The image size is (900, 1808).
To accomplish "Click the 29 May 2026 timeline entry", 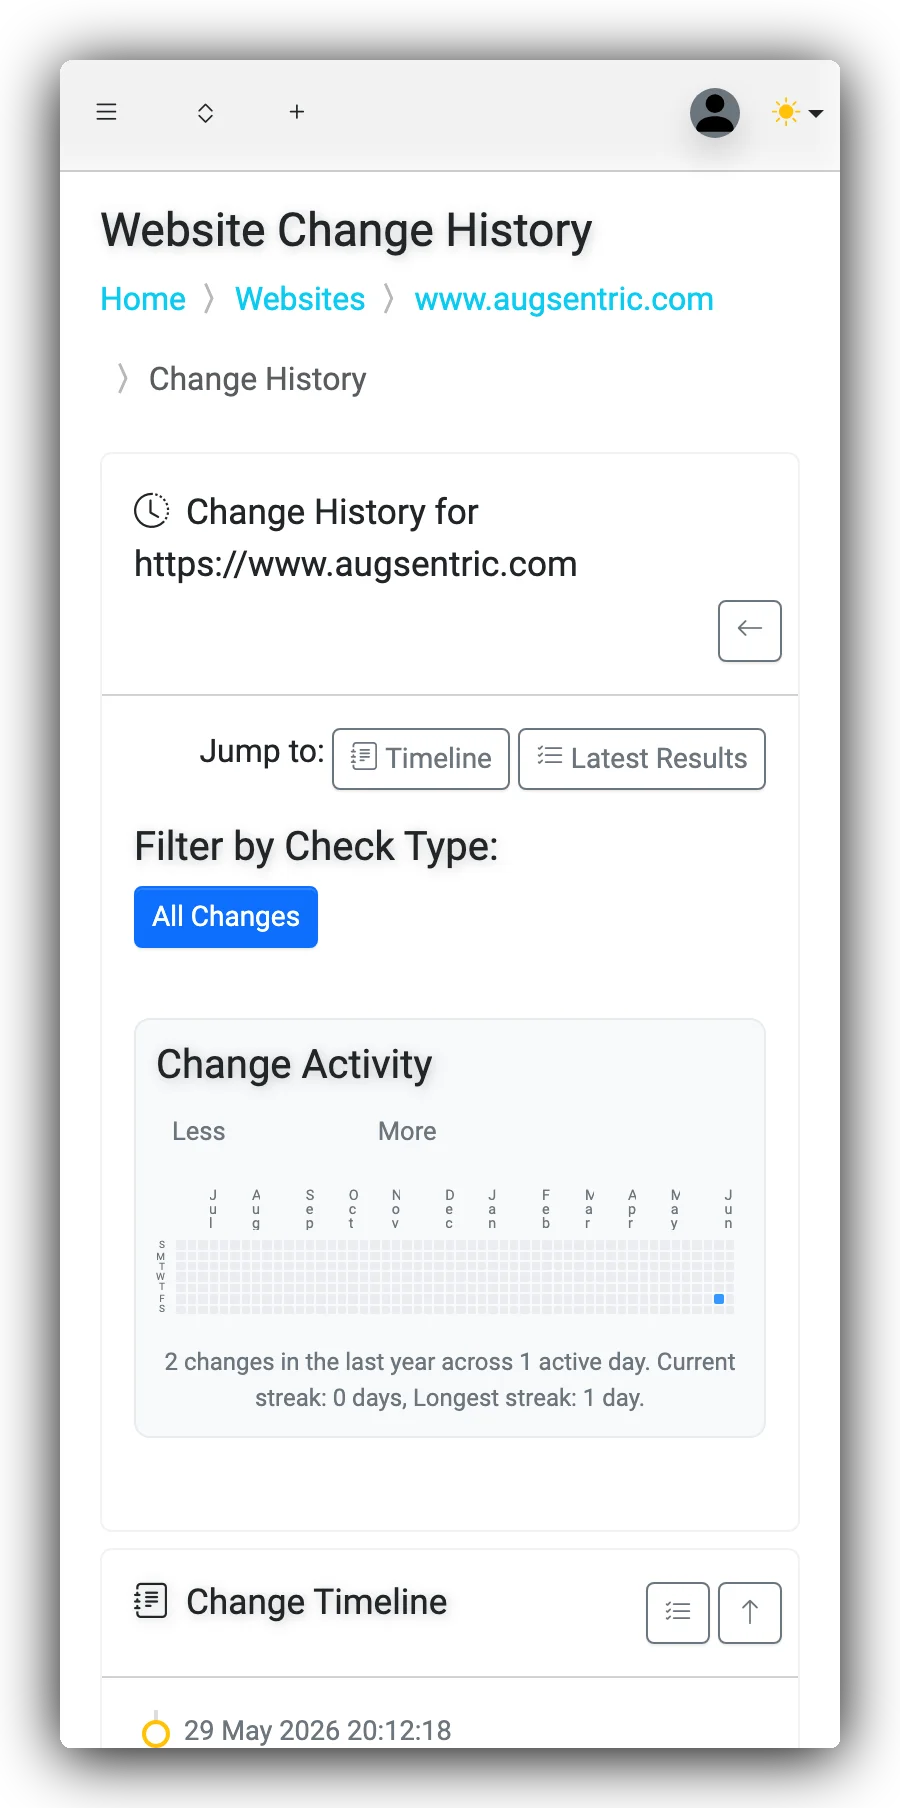I will pyautogui.click(x=317, y=1730).
